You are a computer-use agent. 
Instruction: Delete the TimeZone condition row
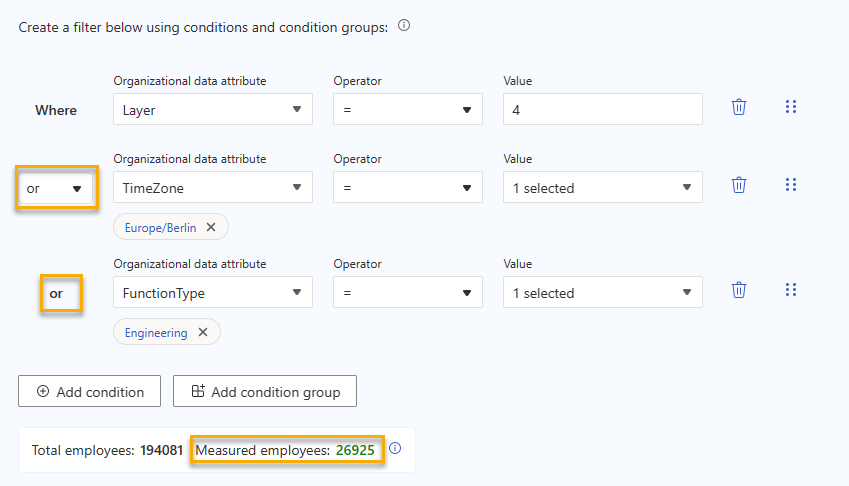coord(739,185)
